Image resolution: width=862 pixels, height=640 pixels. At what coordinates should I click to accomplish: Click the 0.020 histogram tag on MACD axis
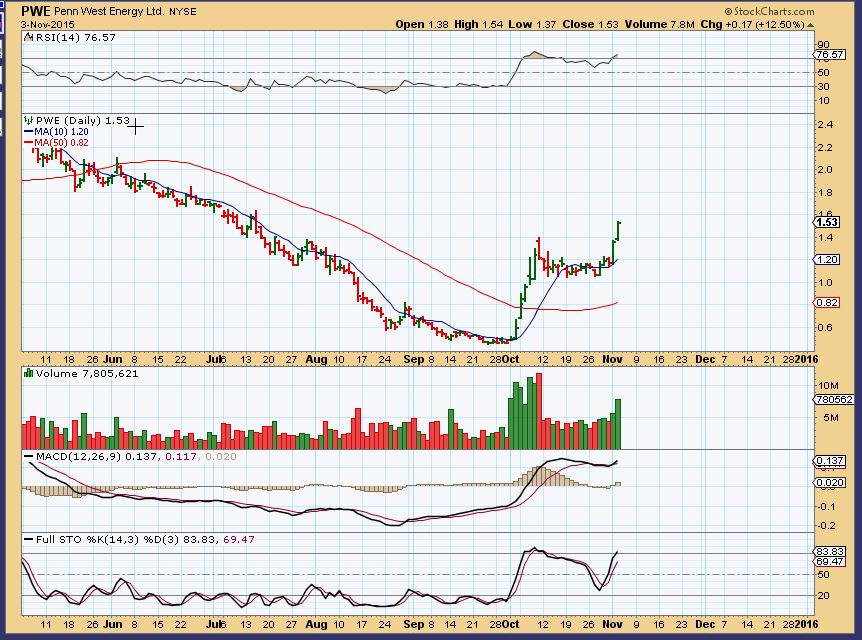coord(830,483)
